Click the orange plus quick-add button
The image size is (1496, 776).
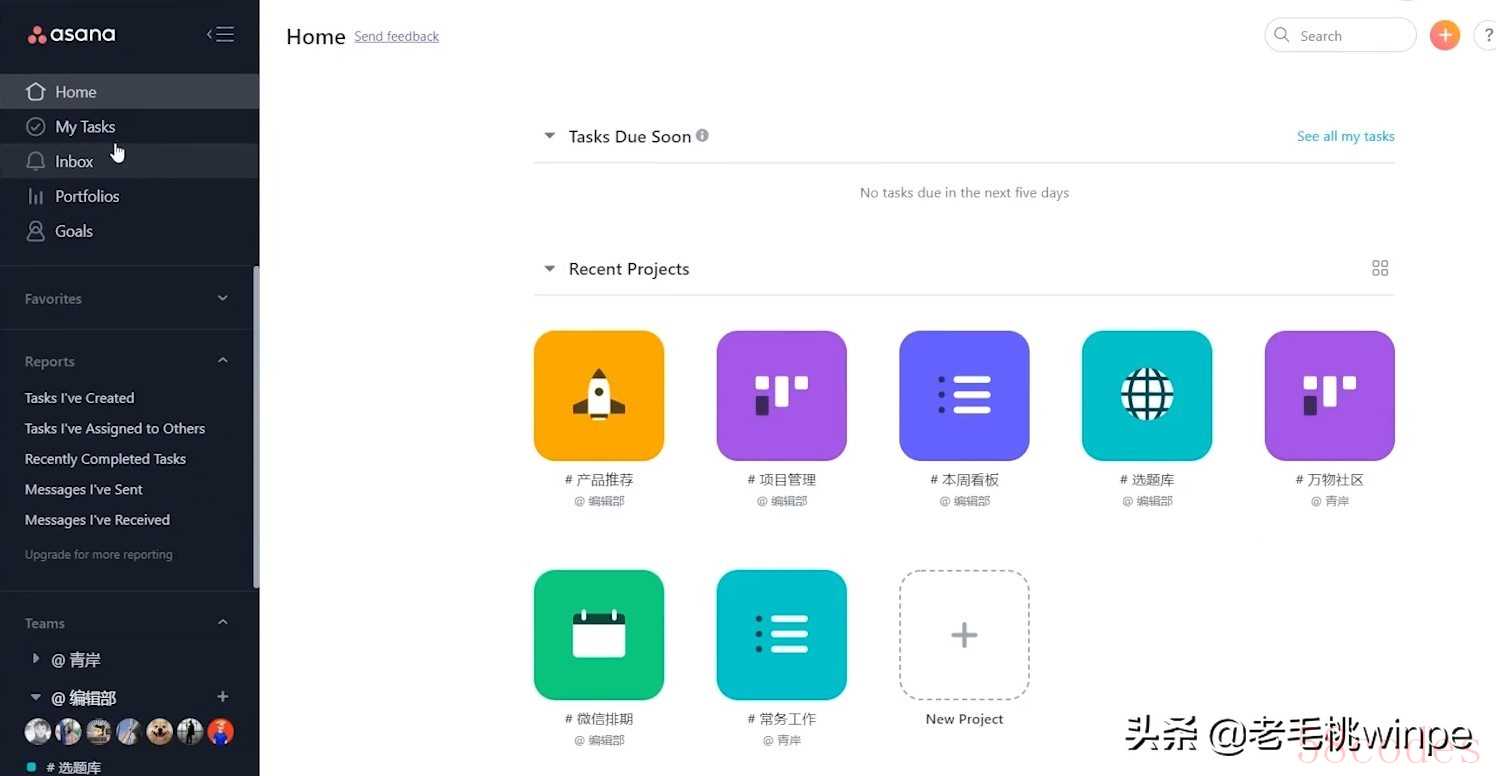click(x=1445, y=36)
